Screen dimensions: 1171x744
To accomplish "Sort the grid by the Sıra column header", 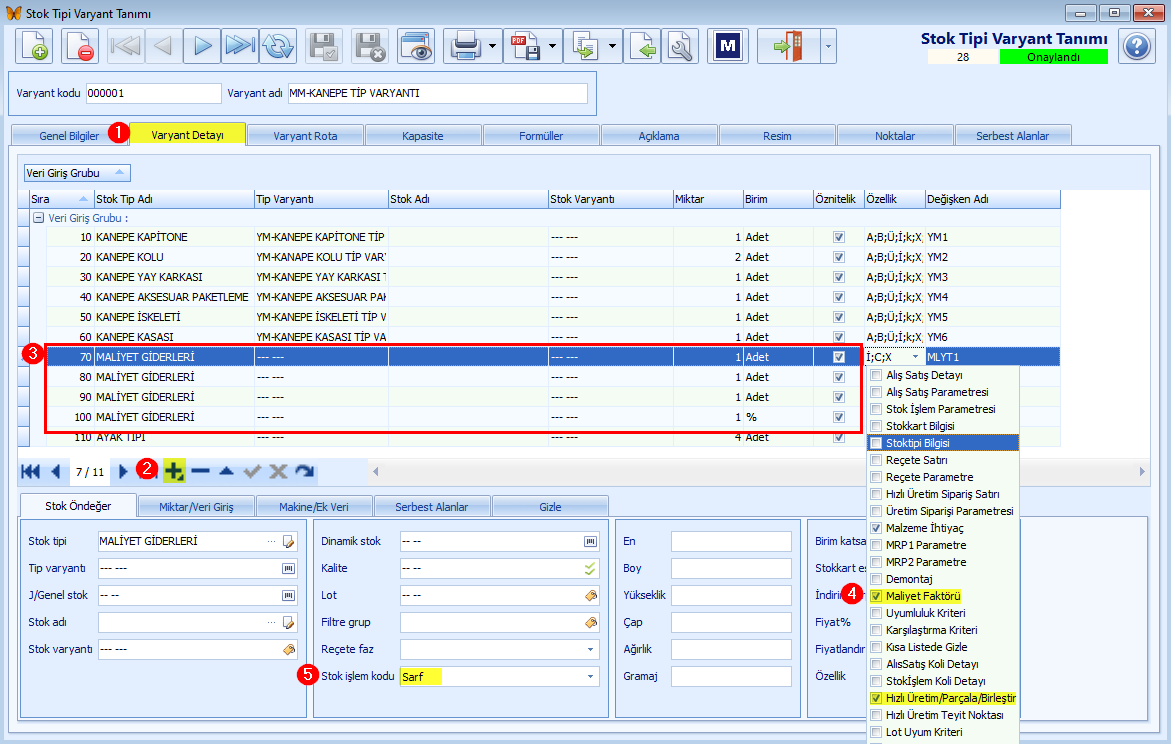I will click(61, 199).
